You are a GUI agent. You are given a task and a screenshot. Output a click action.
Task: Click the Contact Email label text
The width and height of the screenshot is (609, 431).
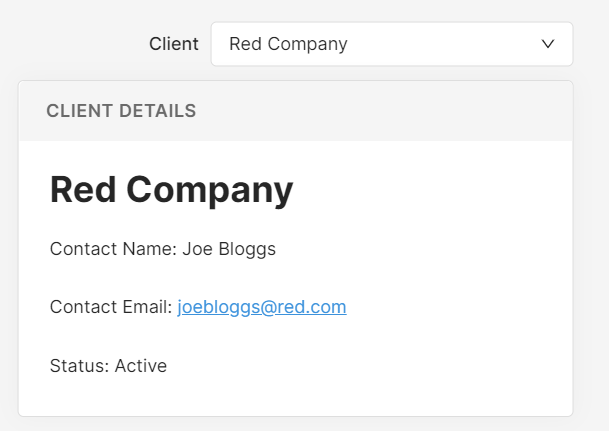(111, 307)
